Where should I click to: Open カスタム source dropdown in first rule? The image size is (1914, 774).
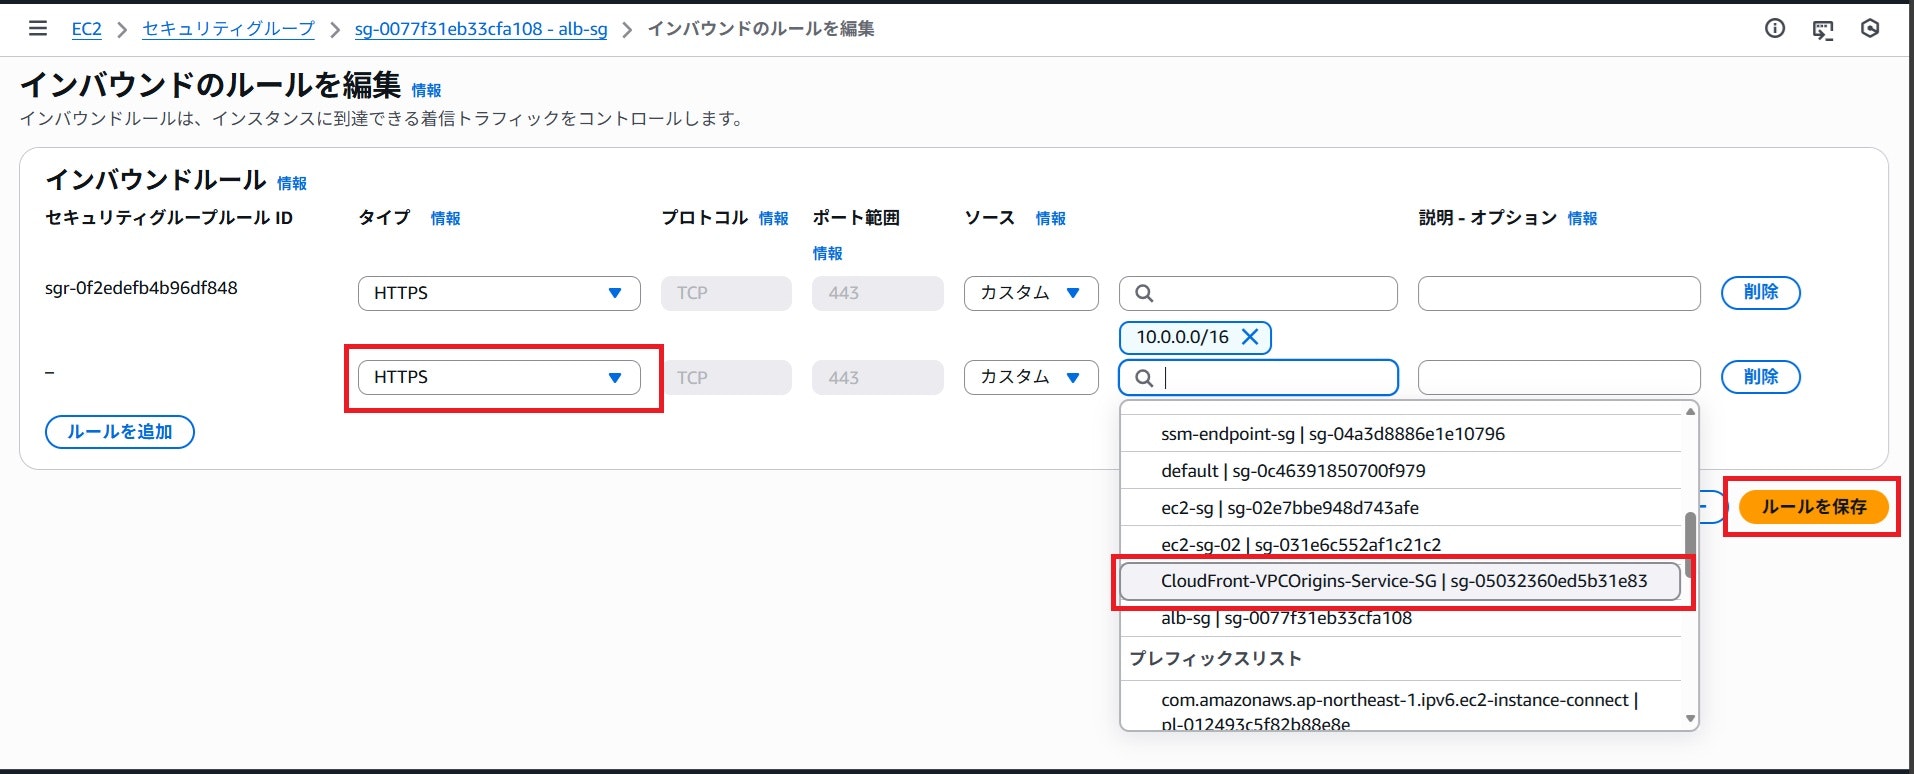[x=1031, y=293]
